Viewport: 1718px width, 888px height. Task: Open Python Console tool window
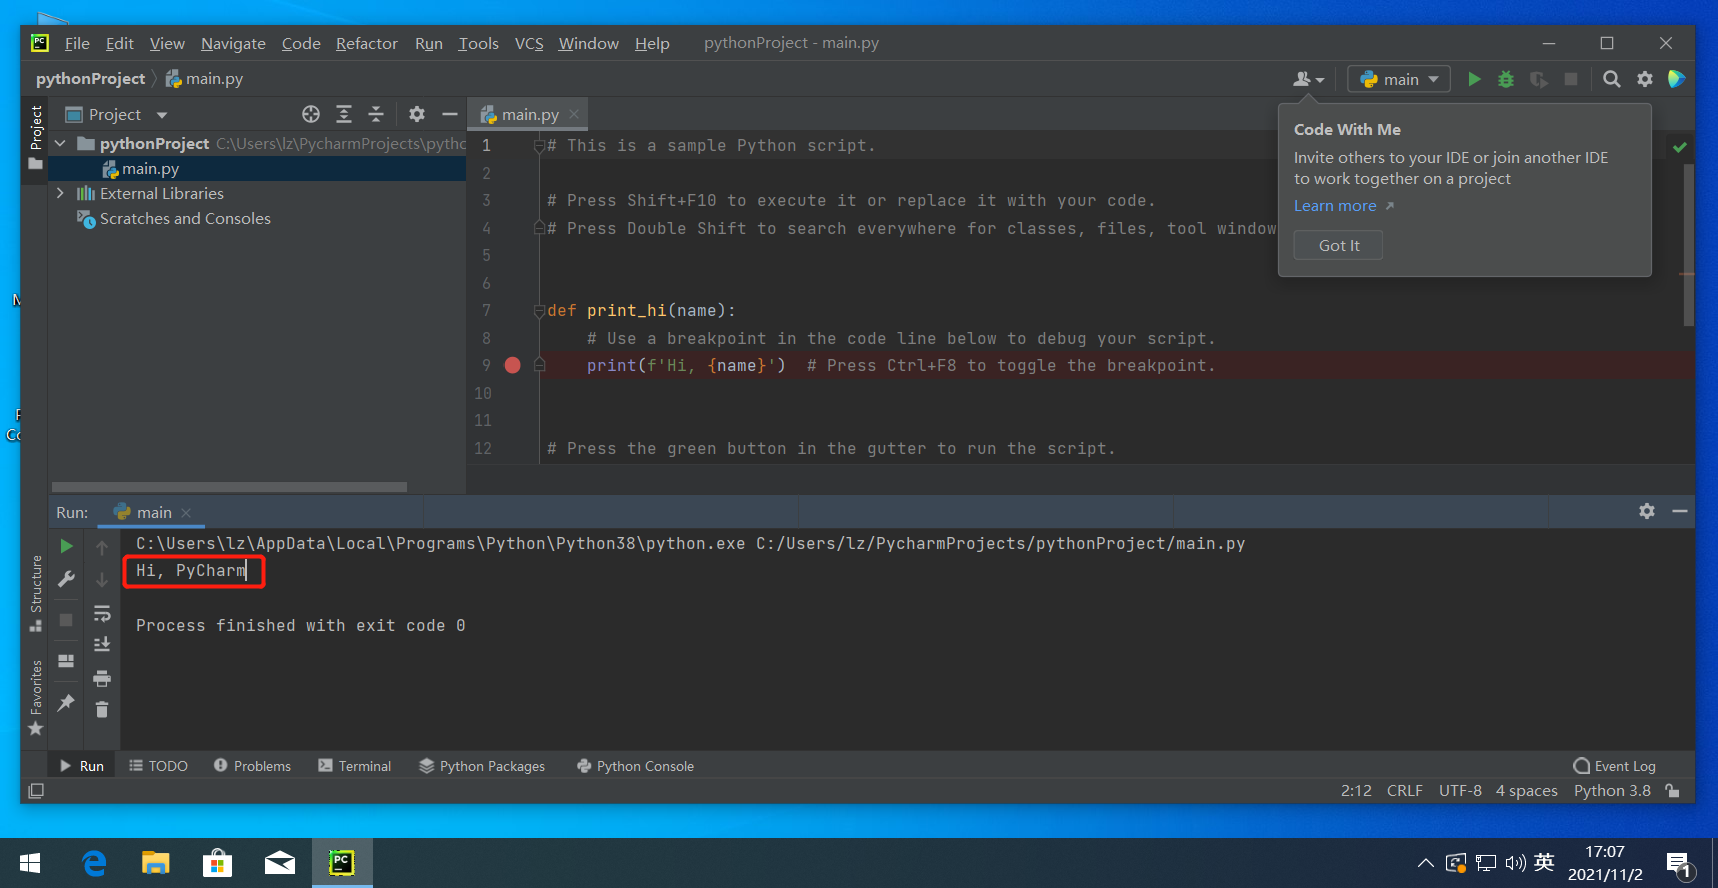(x=635, y=766)
